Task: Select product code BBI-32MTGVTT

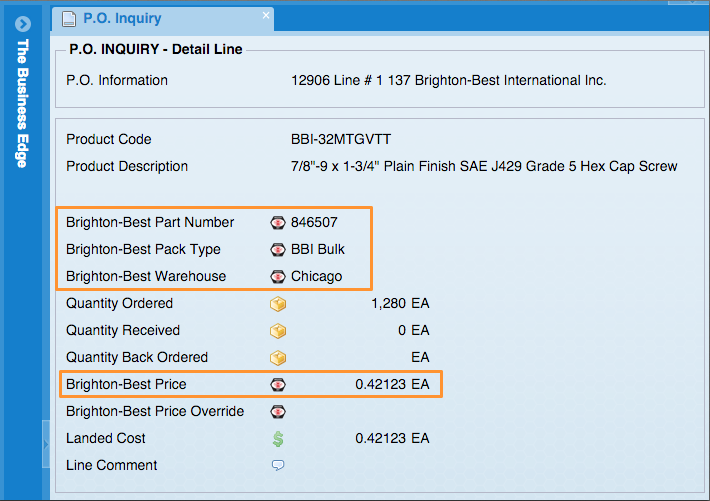Action: [x=341, y=139]
